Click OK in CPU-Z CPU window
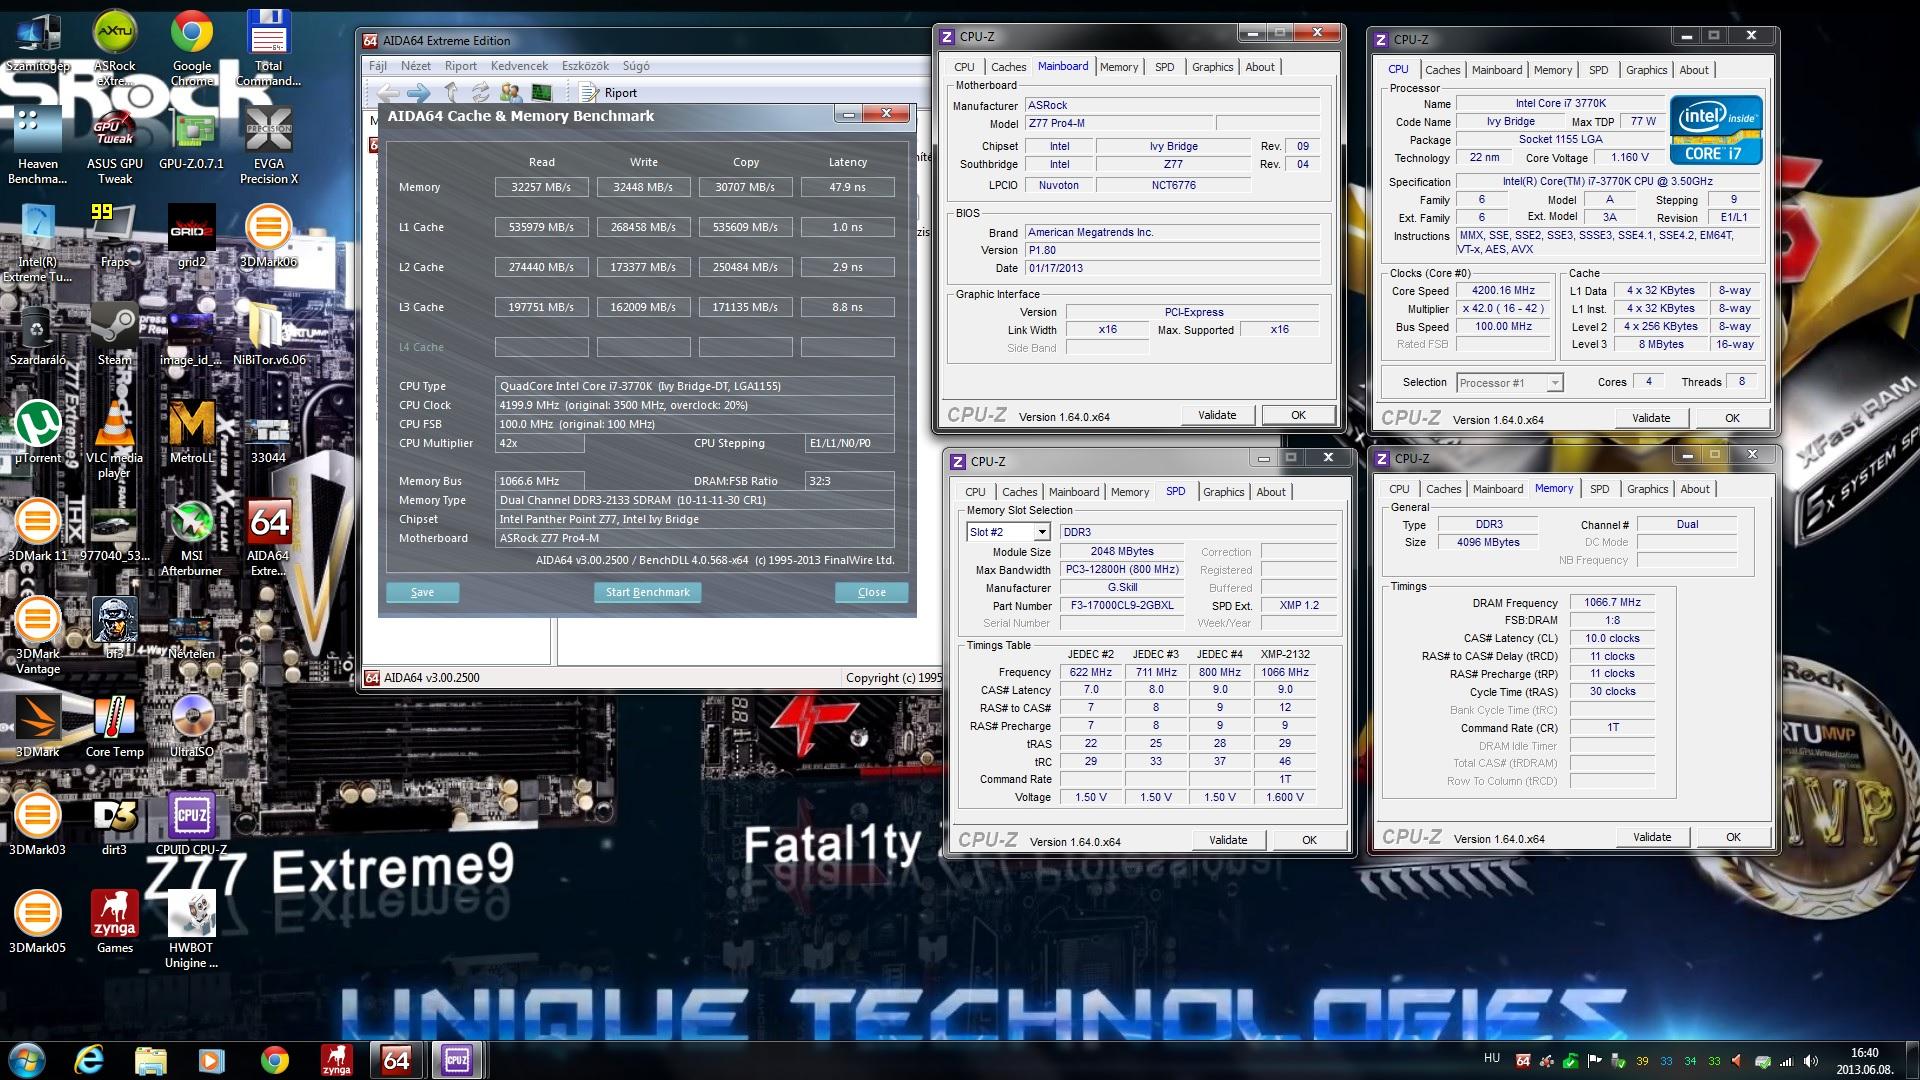Viewport: 1920px width, 1080px height. click(1732, 418)
